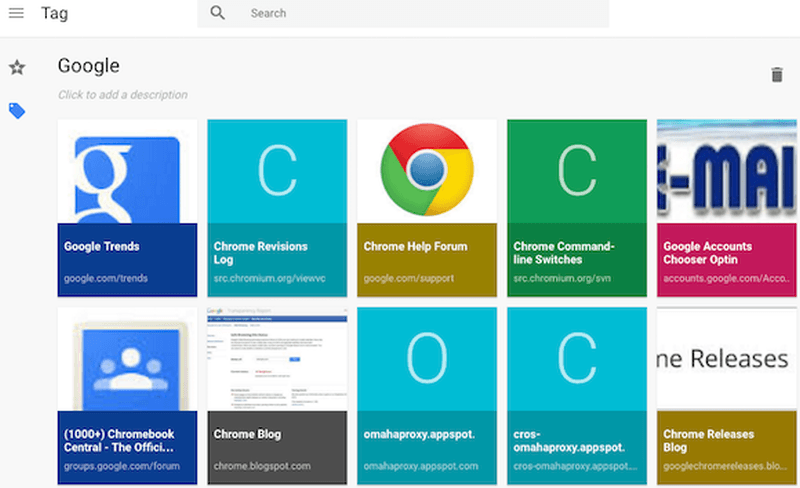Click the magnifying glass search icon
Image resolution: width=800 pixels, height=488 pixels.
[218, 13]
